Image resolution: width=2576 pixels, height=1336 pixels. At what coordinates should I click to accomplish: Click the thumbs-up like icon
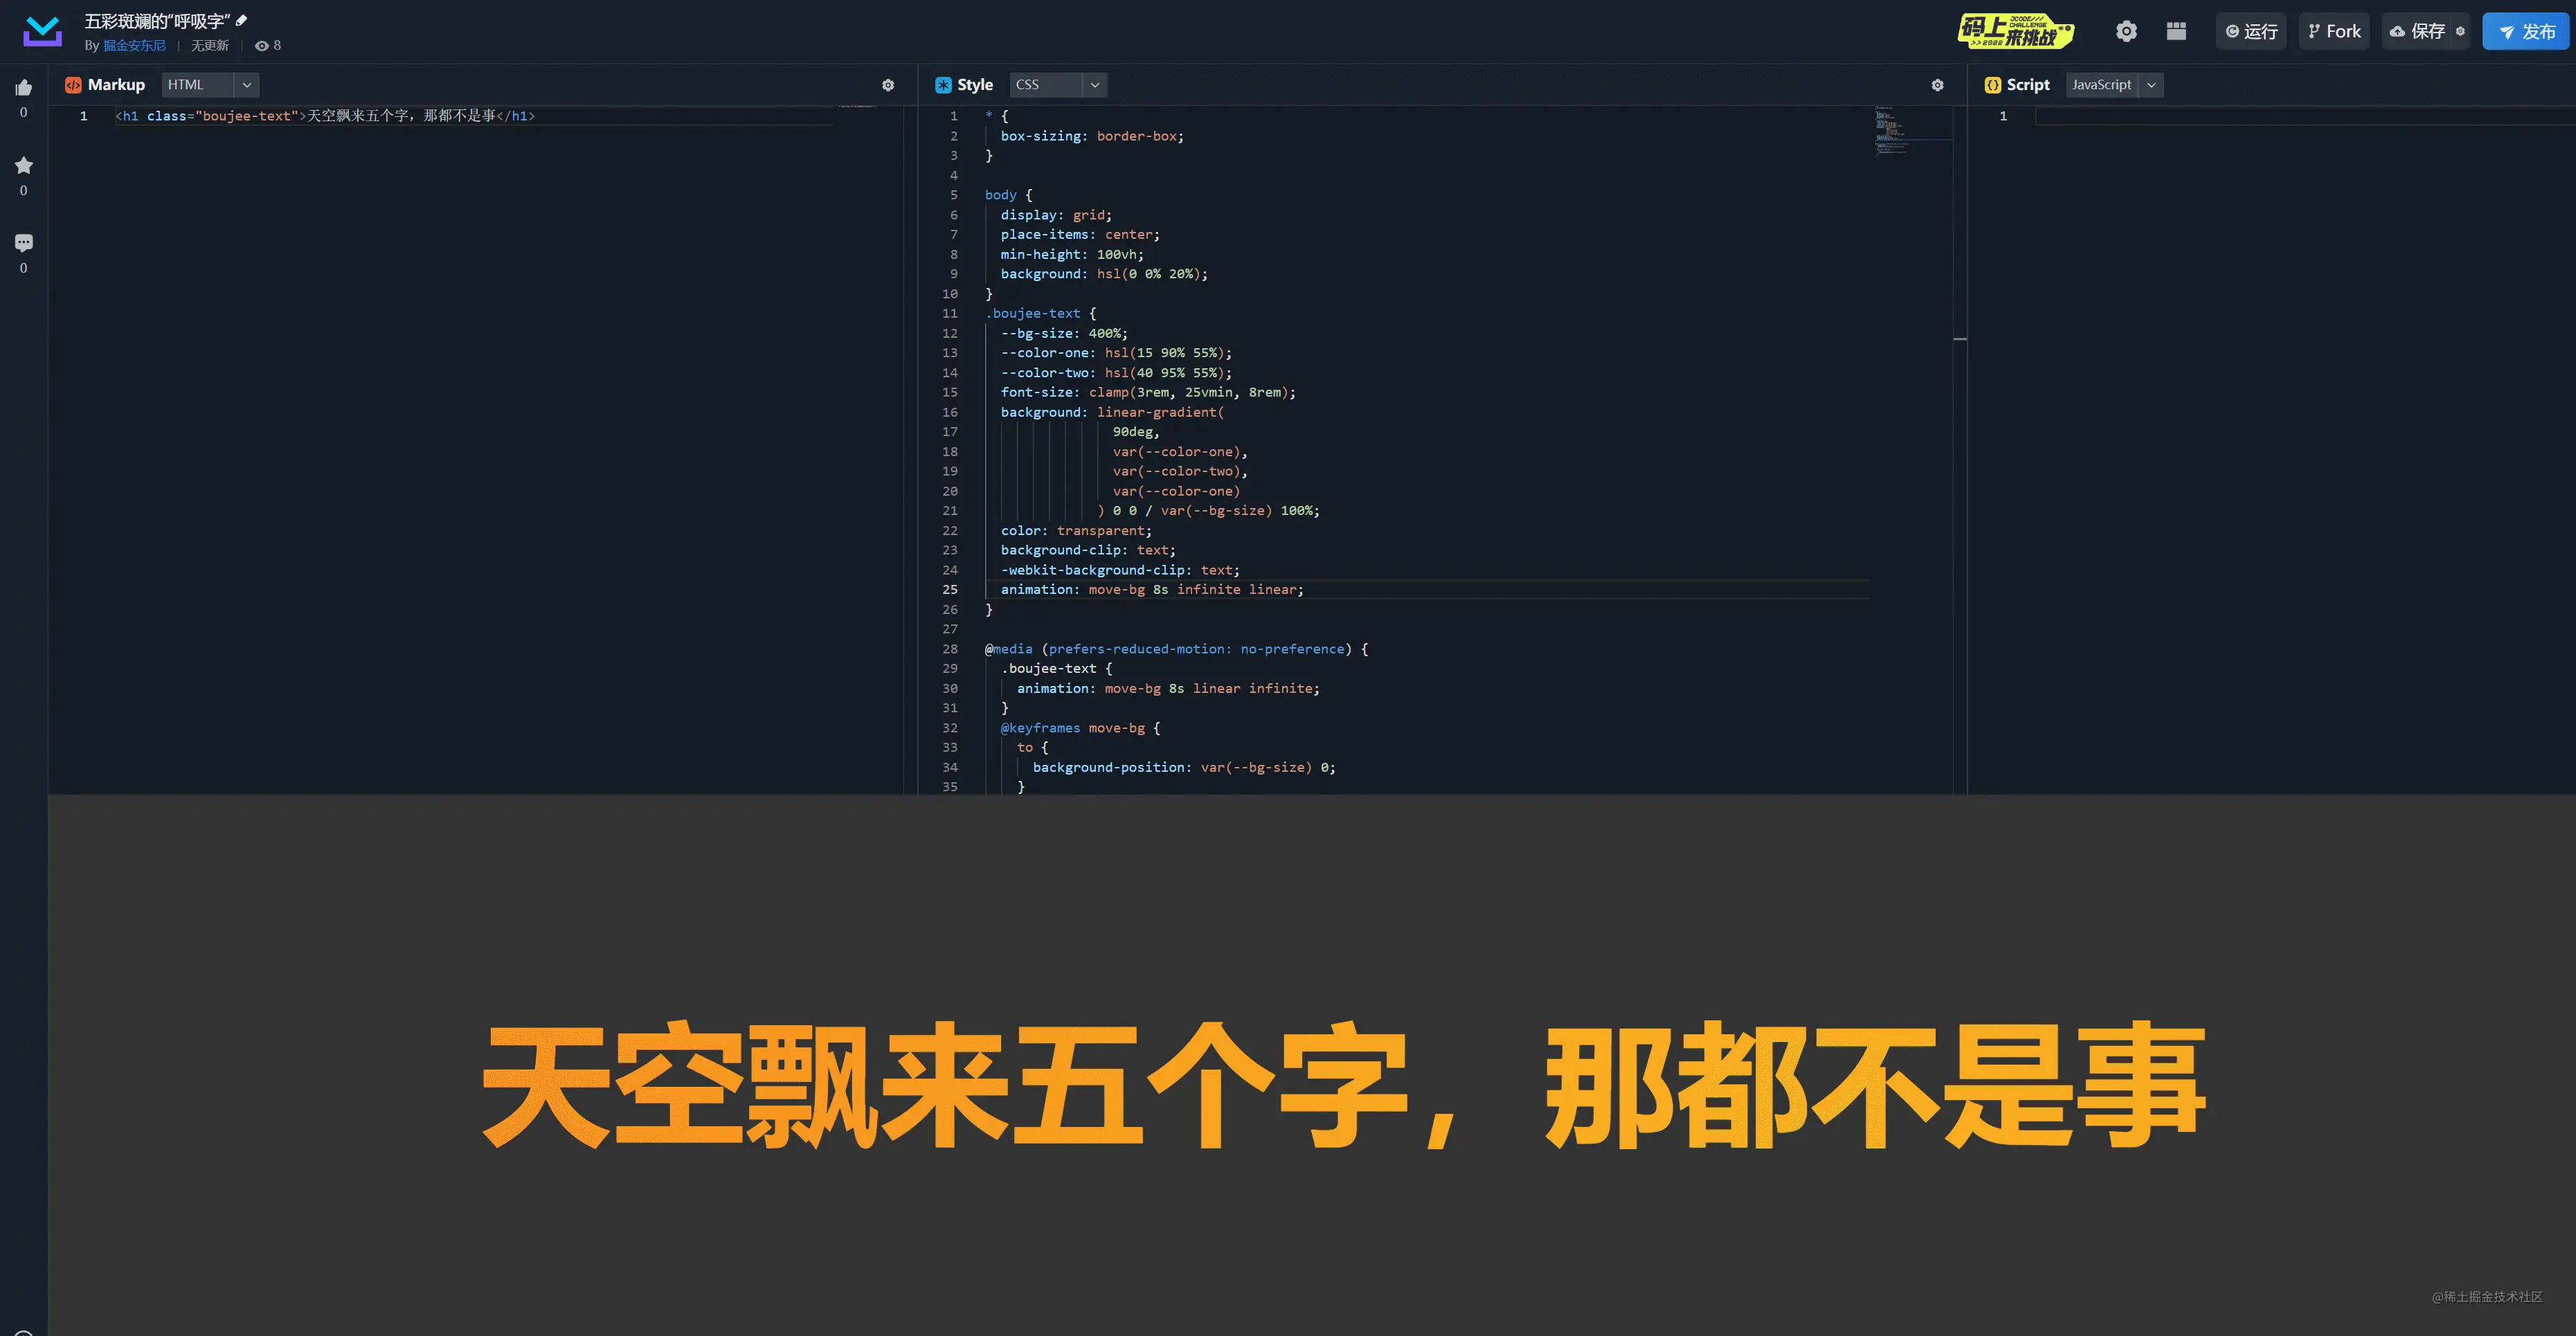tap(23, 87)
